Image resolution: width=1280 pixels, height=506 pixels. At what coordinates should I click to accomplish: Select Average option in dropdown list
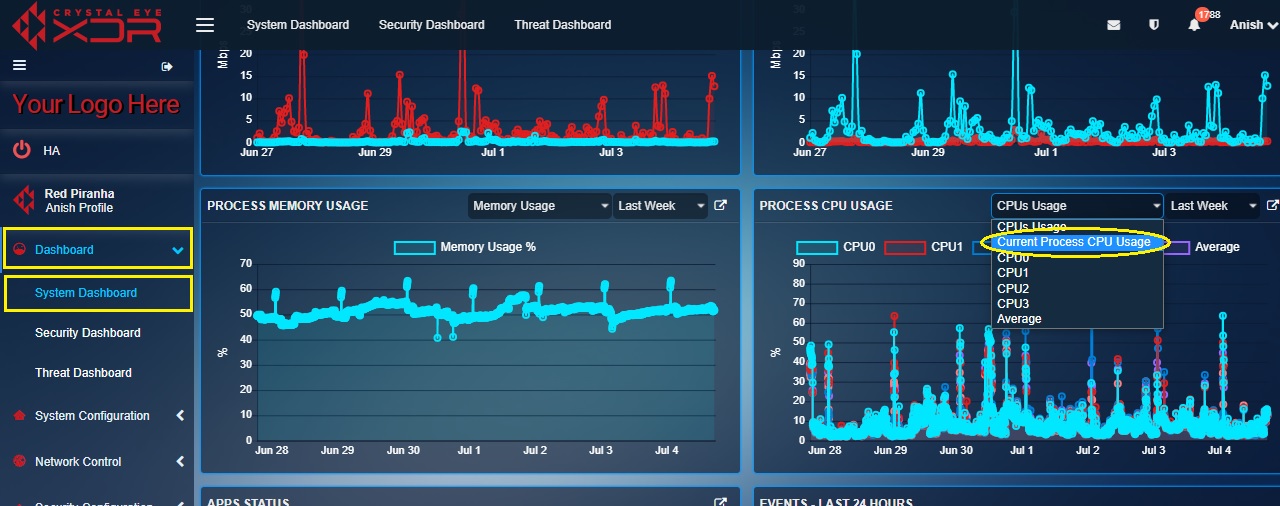point(1077,319)
